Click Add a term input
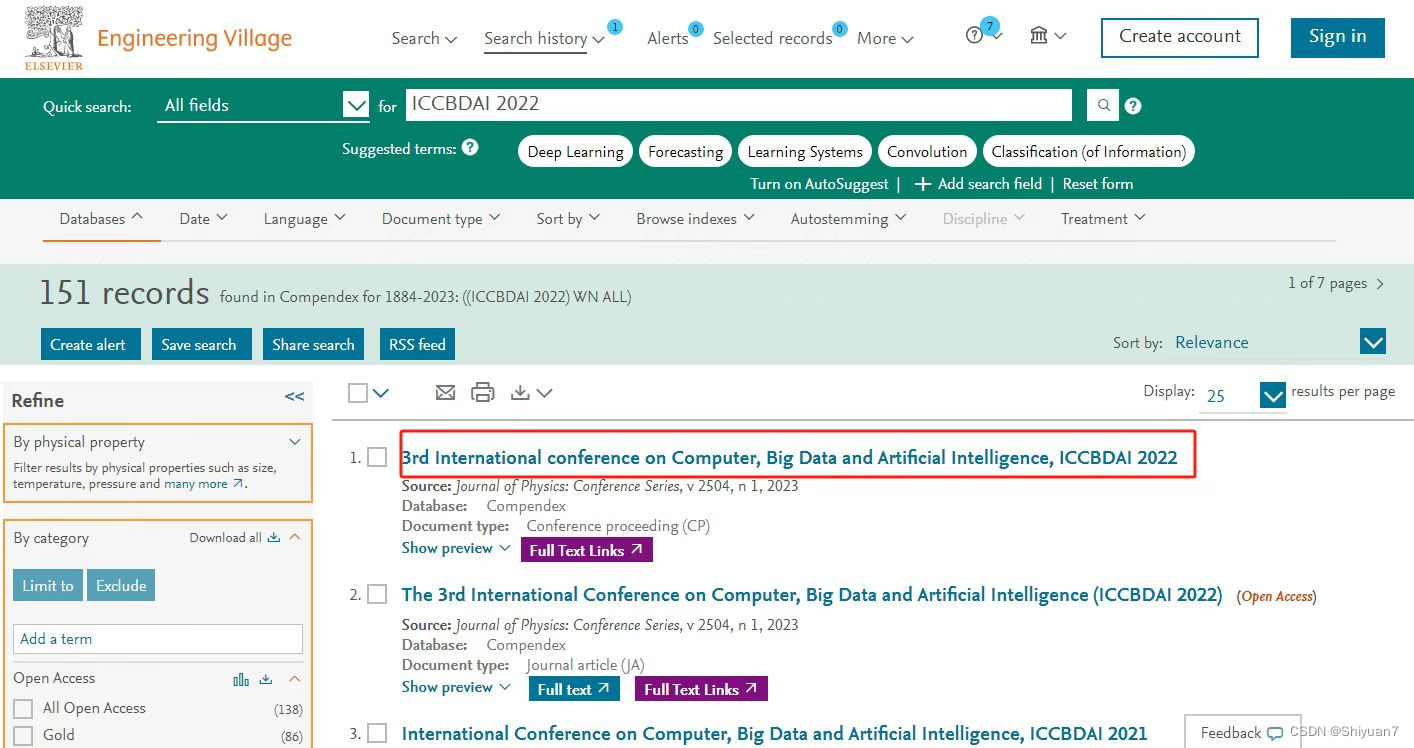 [158, 639]
